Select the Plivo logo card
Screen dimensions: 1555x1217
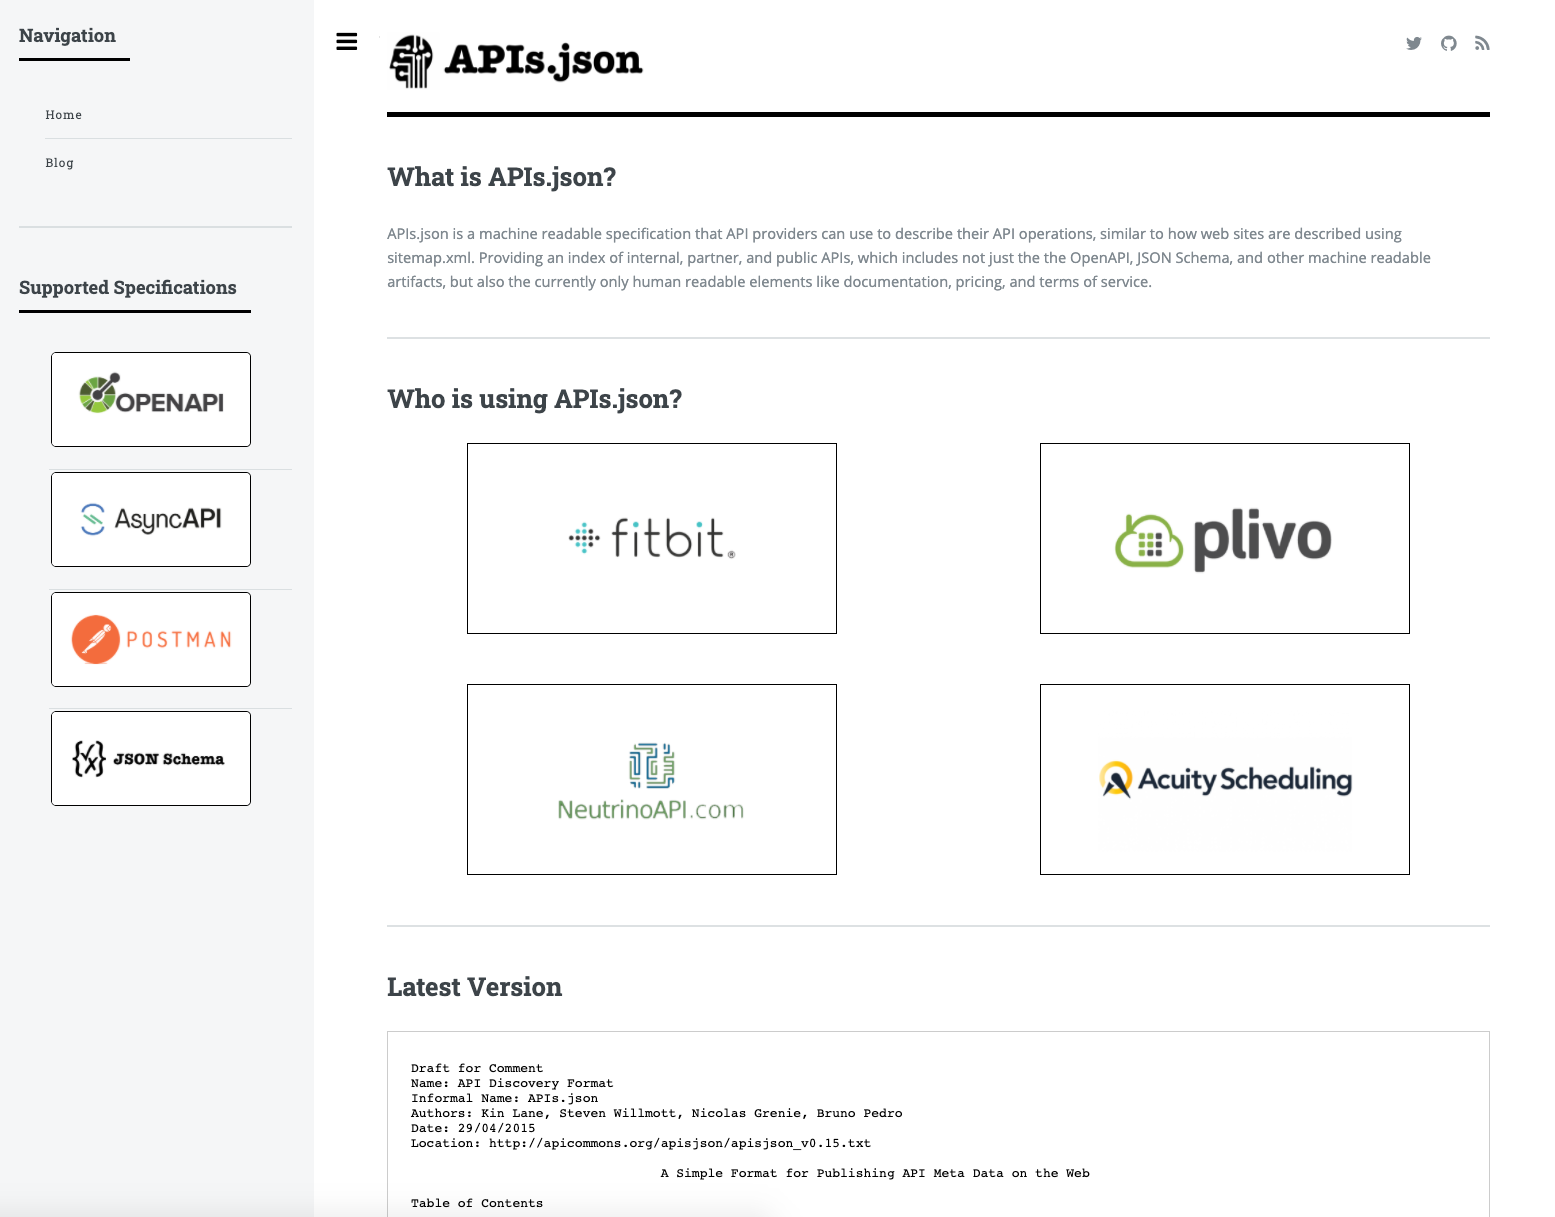coord(1225,538)
